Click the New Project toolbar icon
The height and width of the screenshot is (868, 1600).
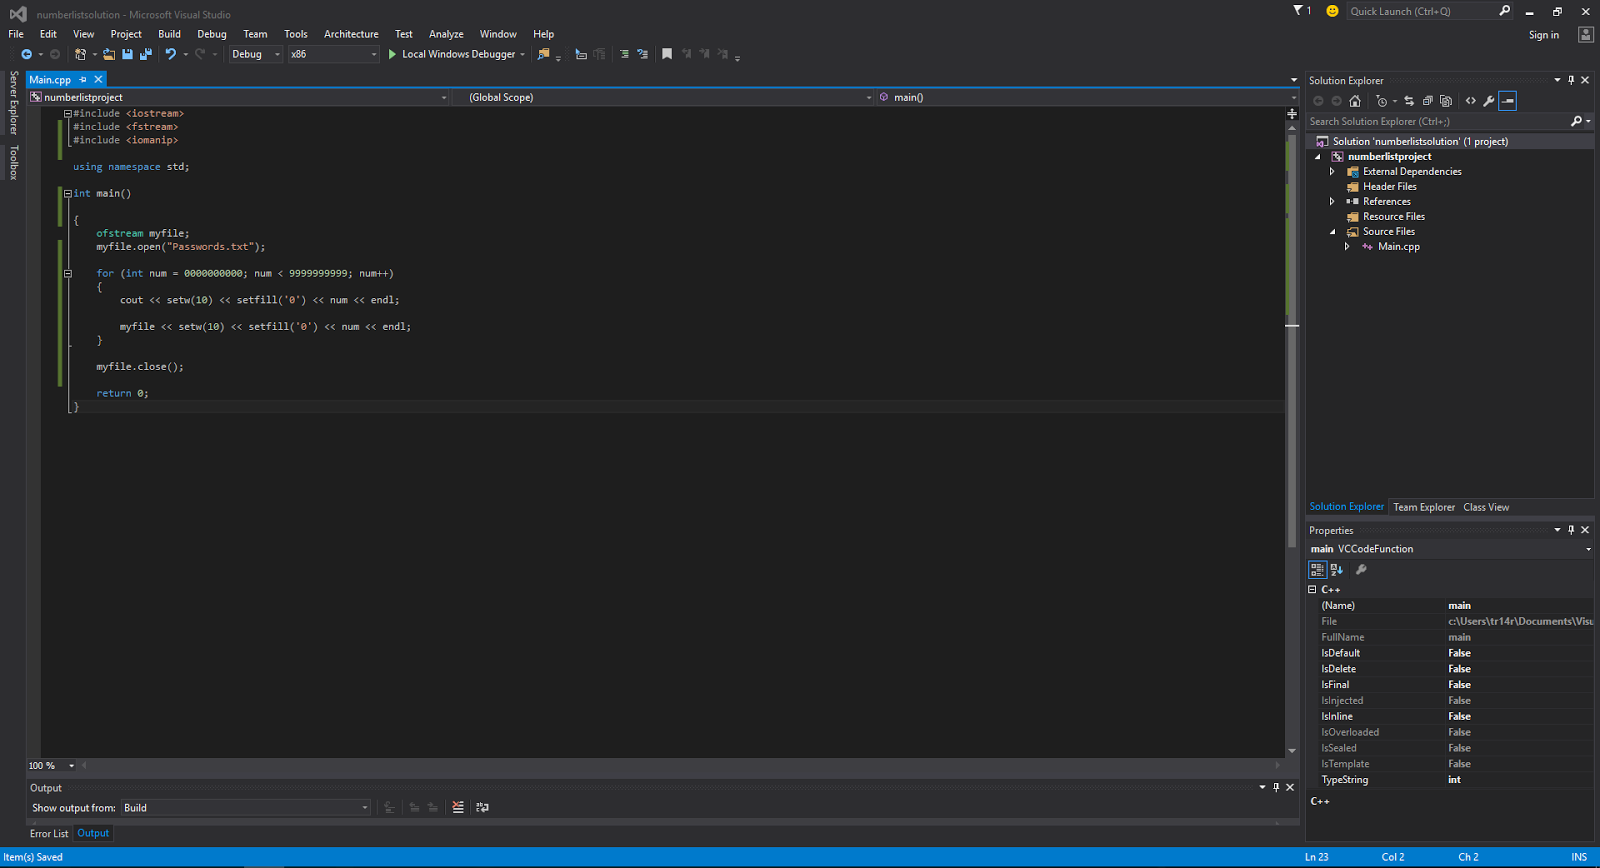click(x=80, y=54)
